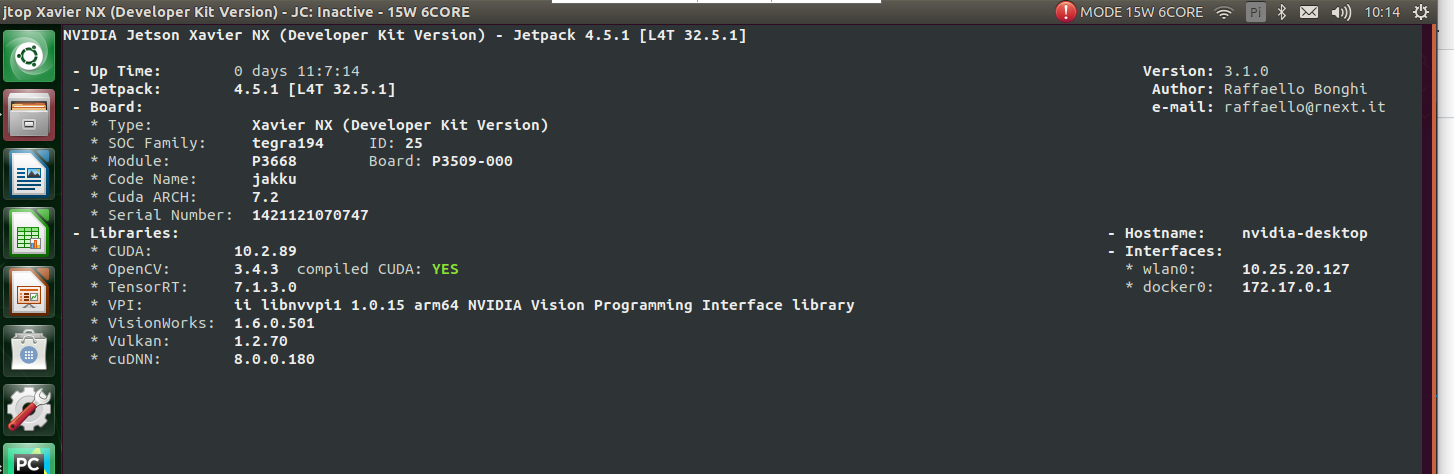Open MODE 15W 6CORE power menu

point(1141,12)
